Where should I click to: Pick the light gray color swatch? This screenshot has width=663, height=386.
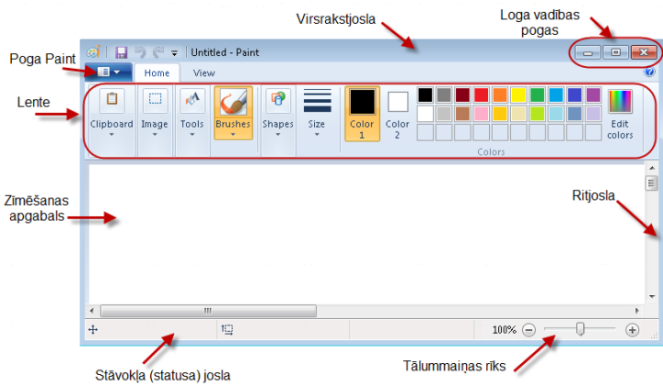444,114
